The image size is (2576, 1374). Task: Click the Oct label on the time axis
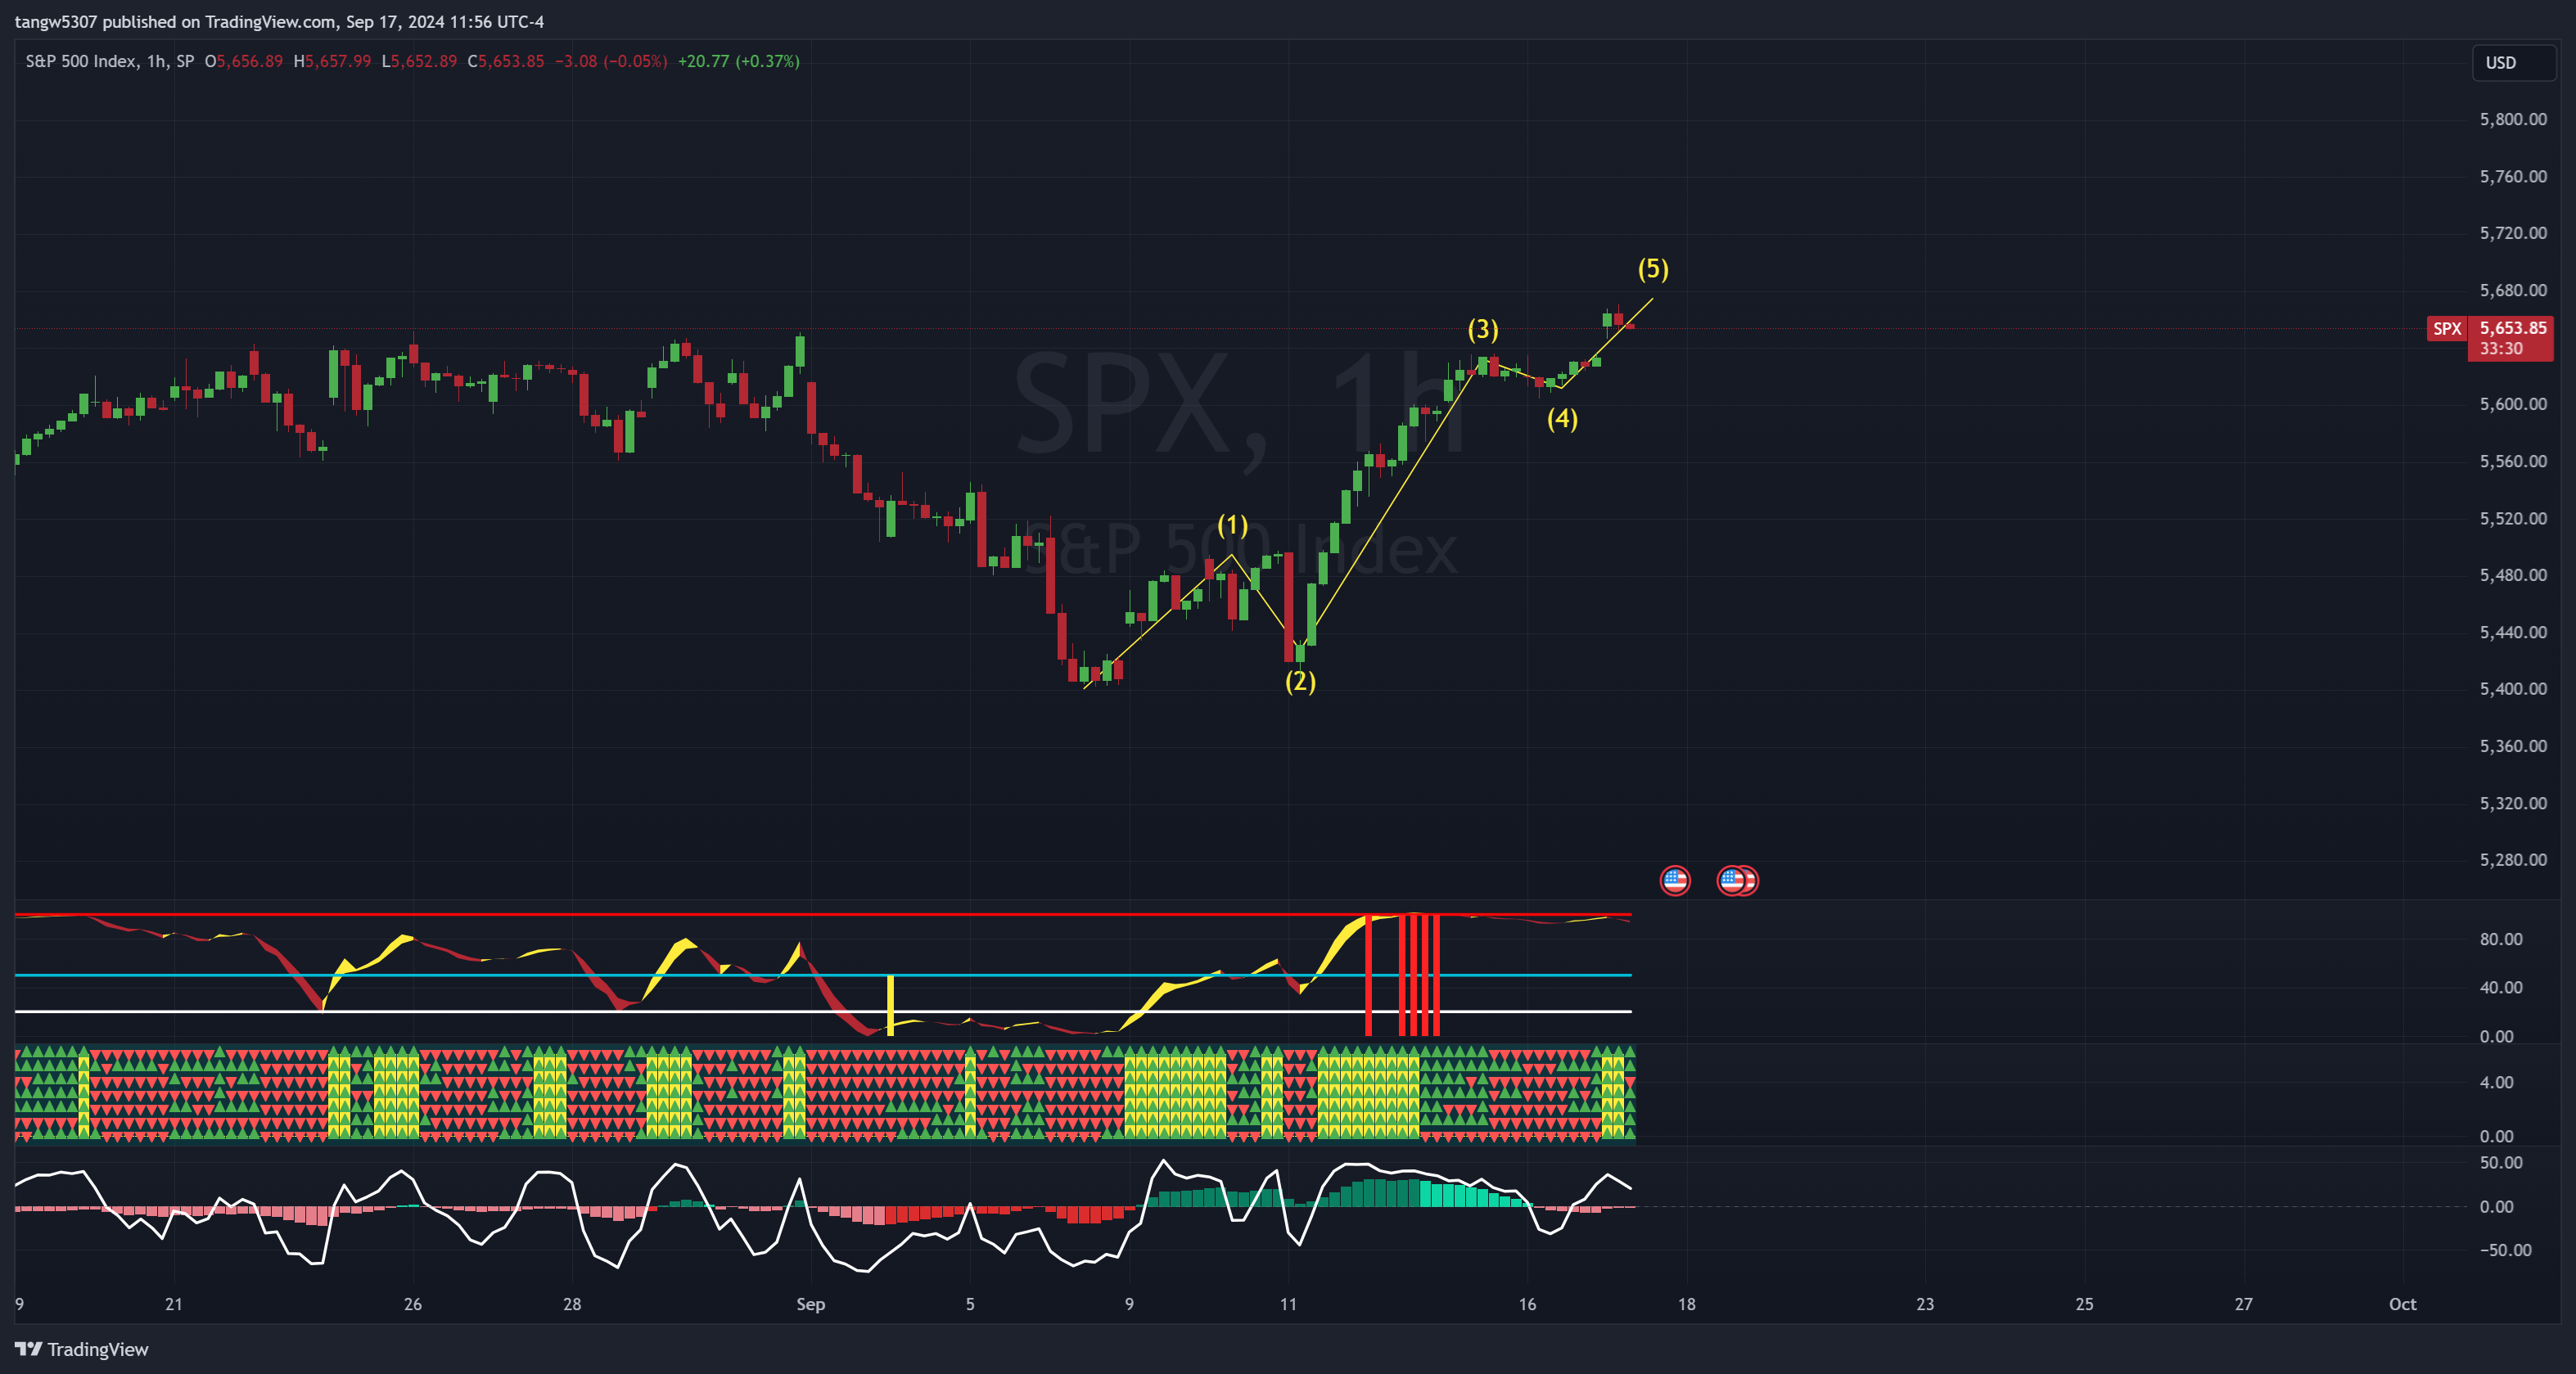(x=2404, y=1304)
